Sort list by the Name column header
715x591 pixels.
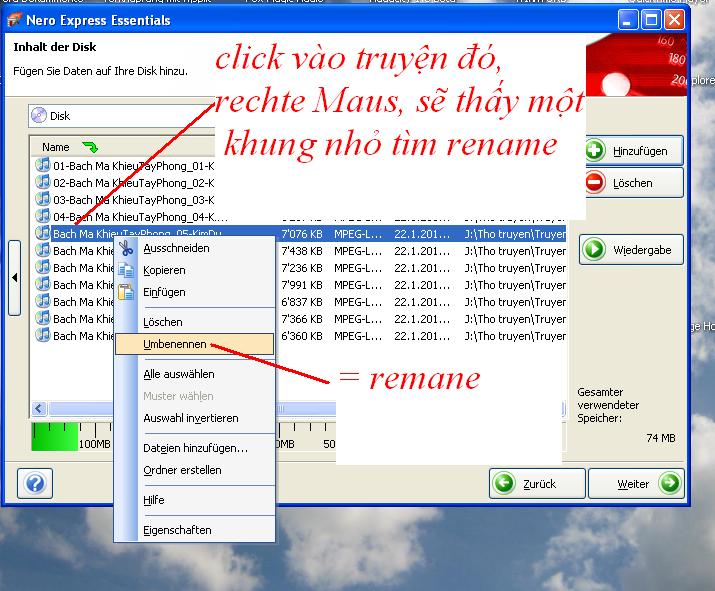tap(56, 147)
